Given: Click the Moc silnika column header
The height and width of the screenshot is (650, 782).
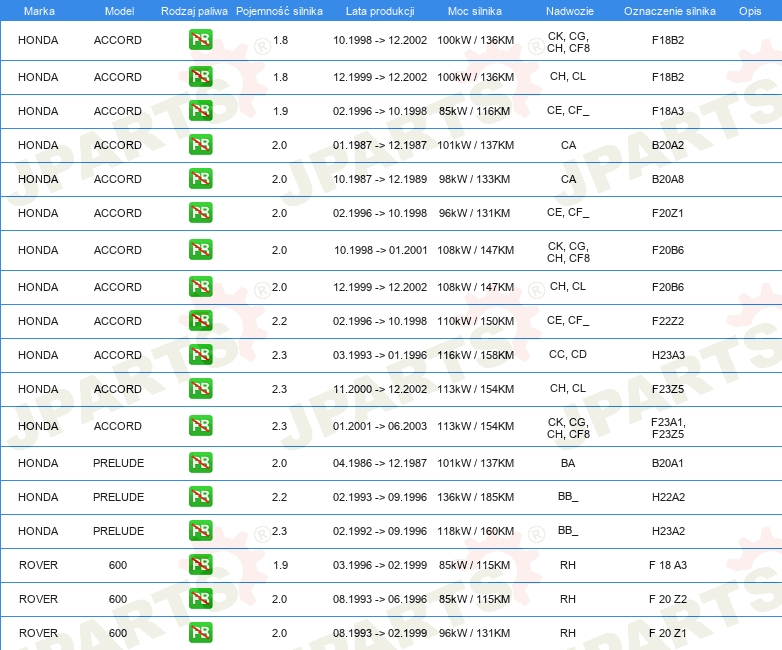Looking at the screenshot, I should tap(475, 11).
